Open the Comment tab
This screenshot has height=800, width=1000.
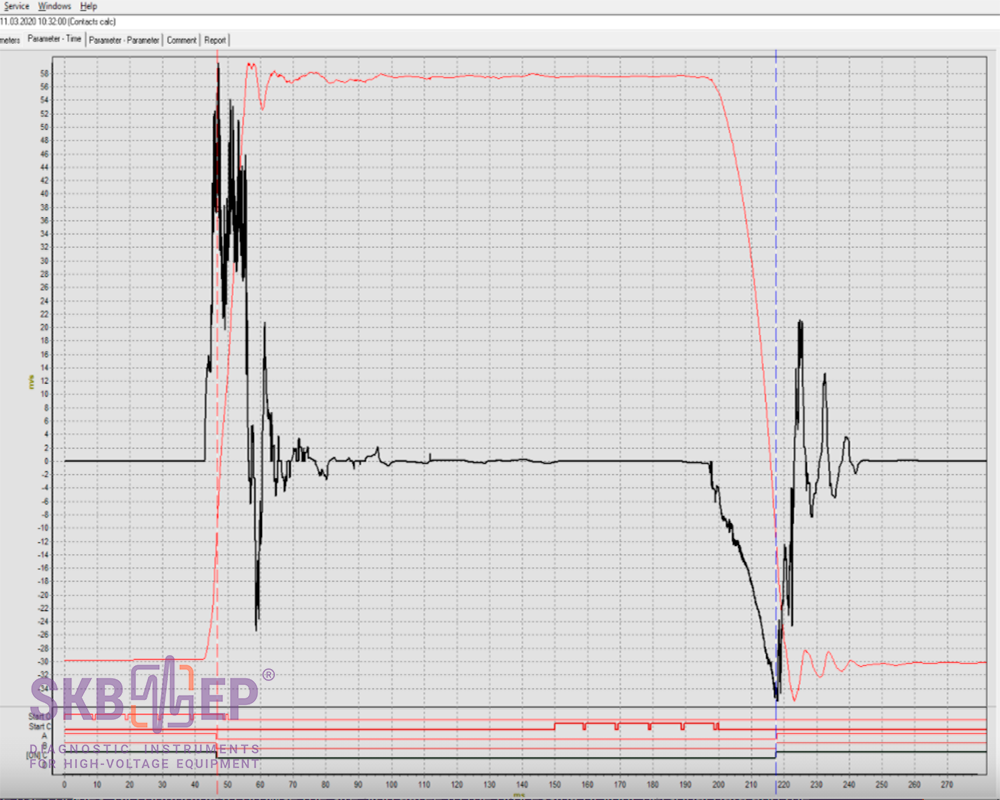click(x=181, y=40)
